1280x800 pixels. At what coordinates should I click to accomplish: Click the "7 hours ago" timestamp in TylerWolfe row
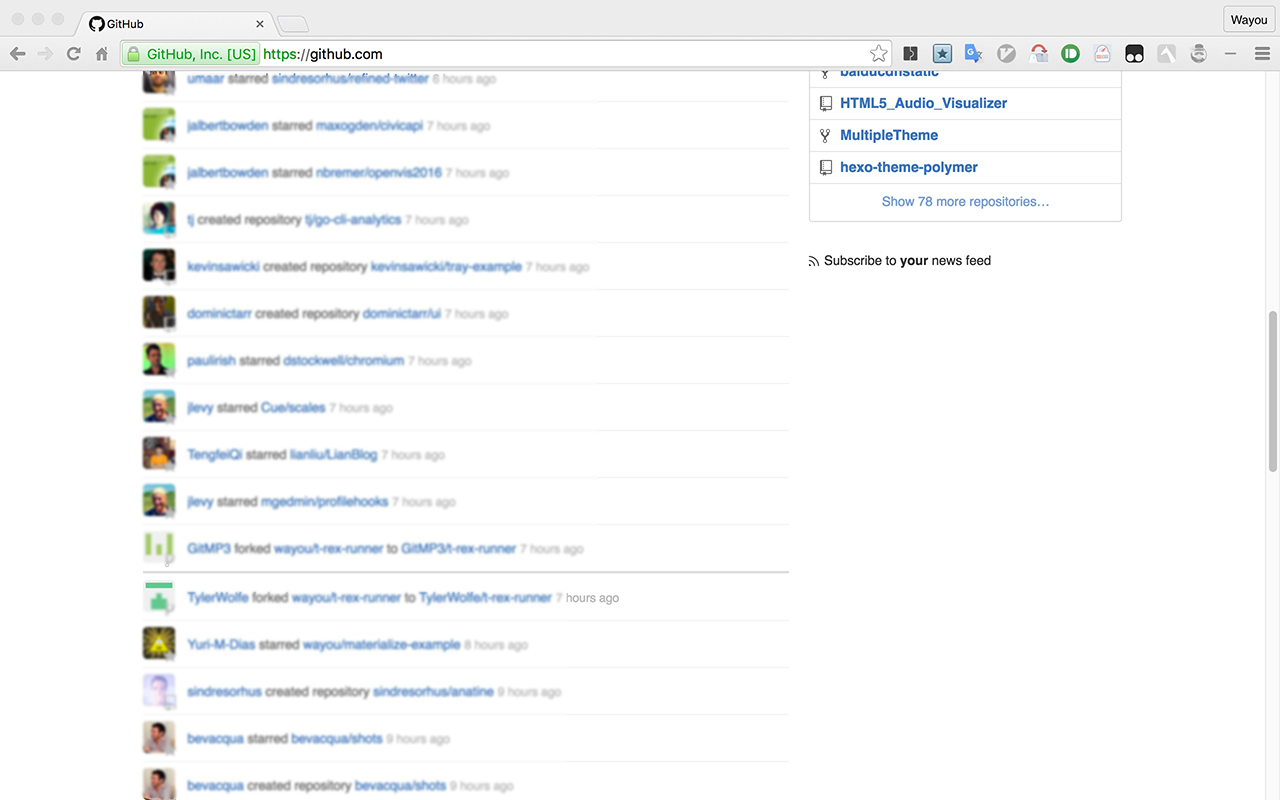[588, 598]
